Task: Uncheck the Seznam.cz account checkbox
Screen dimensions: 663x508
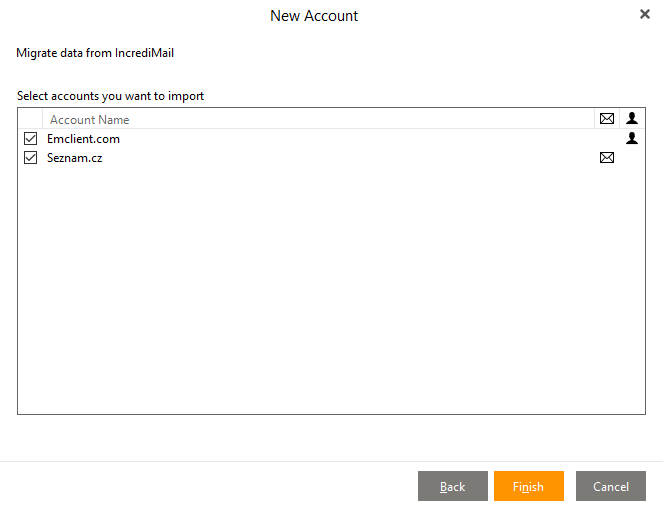Action: tap(31, 158)
